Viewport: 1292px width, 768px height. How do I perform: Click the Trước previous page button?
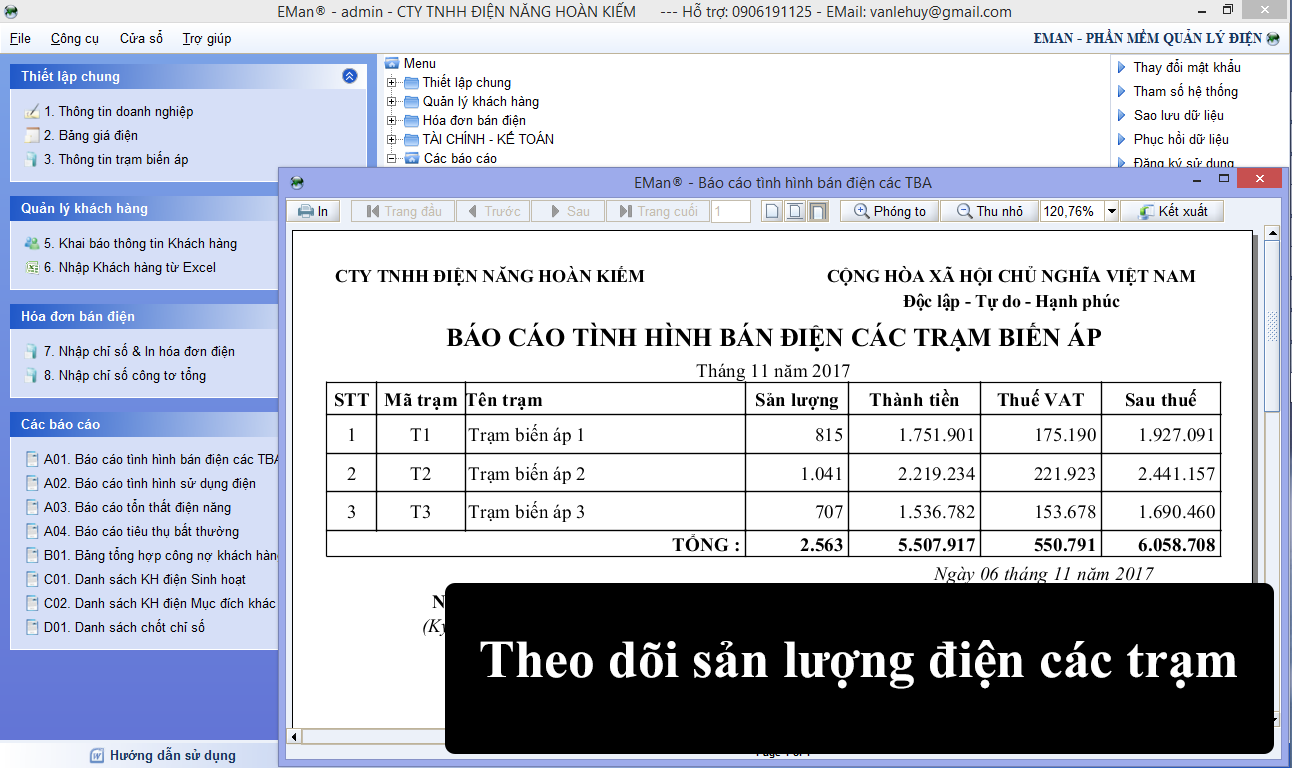tap(492, 211)
